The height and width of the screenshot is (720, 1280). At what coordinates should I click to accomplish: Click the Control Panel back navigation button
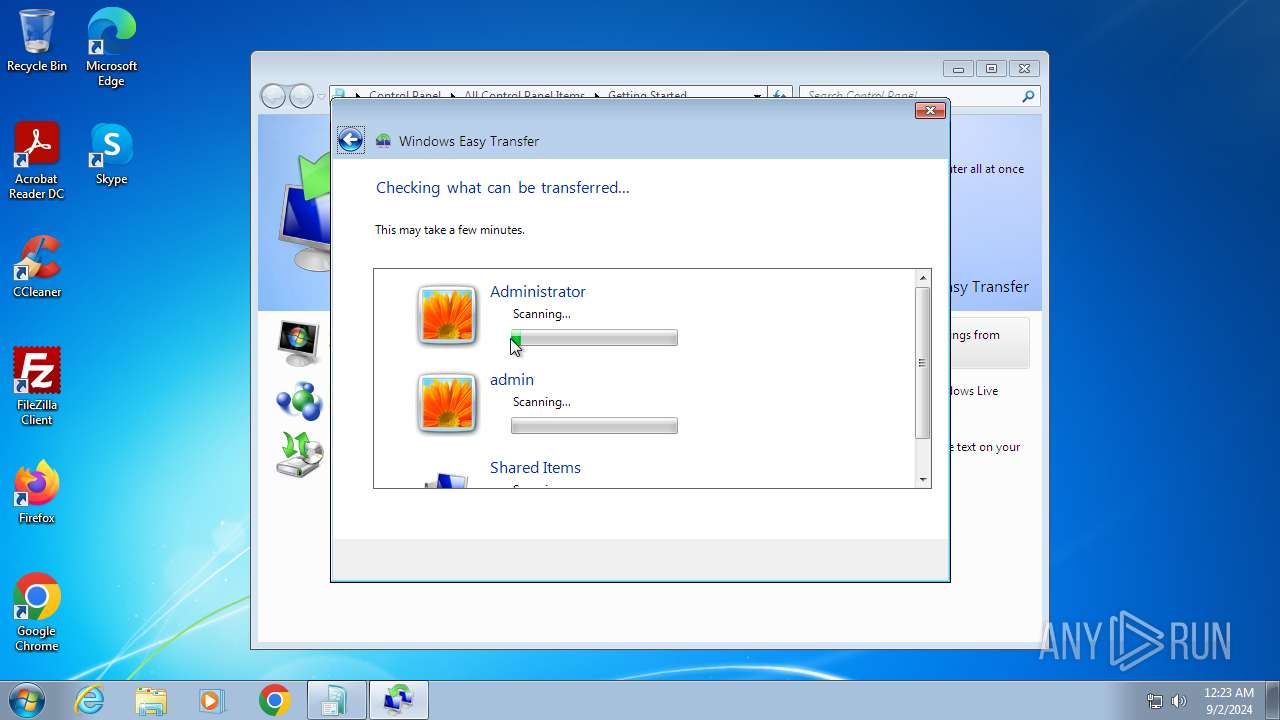pyautogui.click(x=273, y=96)
